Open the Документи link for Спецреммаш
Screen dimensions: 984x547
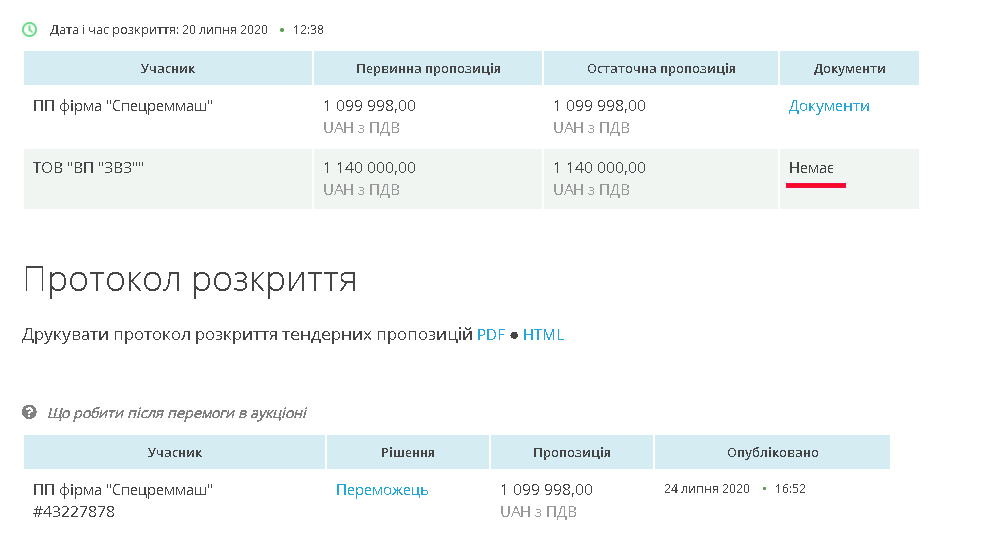tap(829, 106)
